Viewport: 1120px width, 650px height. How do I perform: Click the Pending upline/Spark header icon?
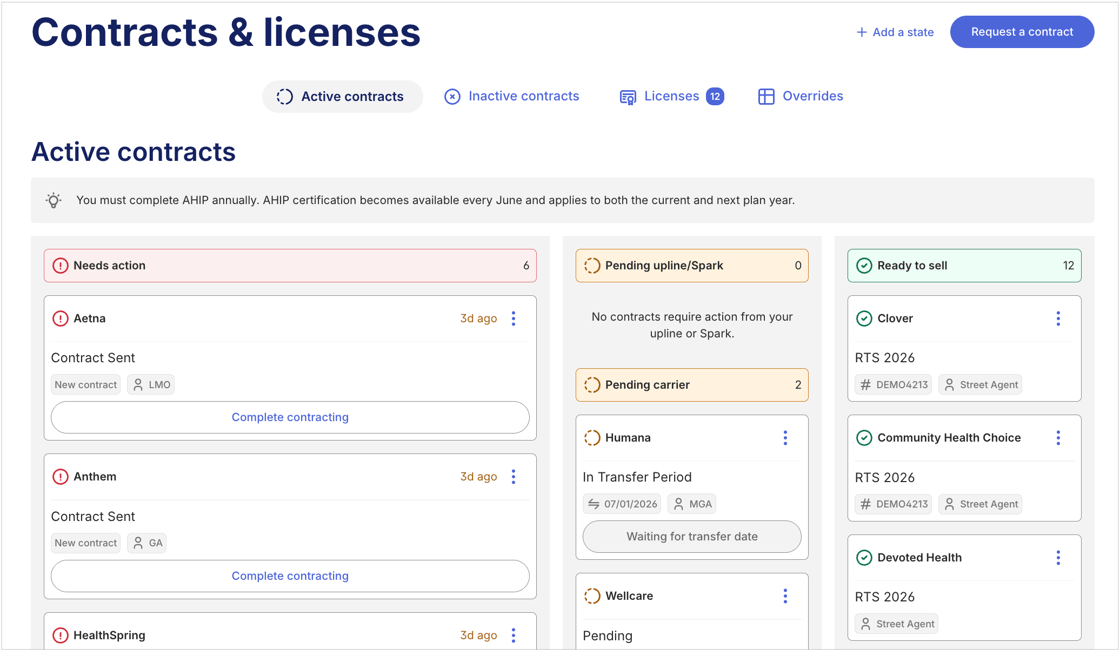(592, 266)
